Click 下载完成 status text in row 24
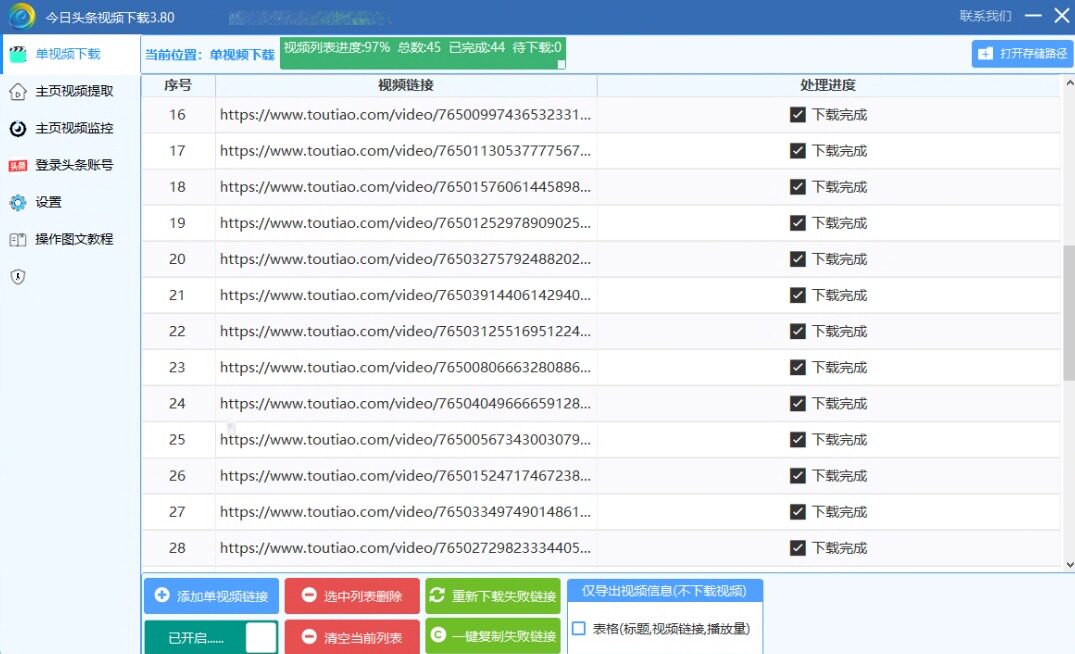The image size is (1075, 654). point(839,404)
